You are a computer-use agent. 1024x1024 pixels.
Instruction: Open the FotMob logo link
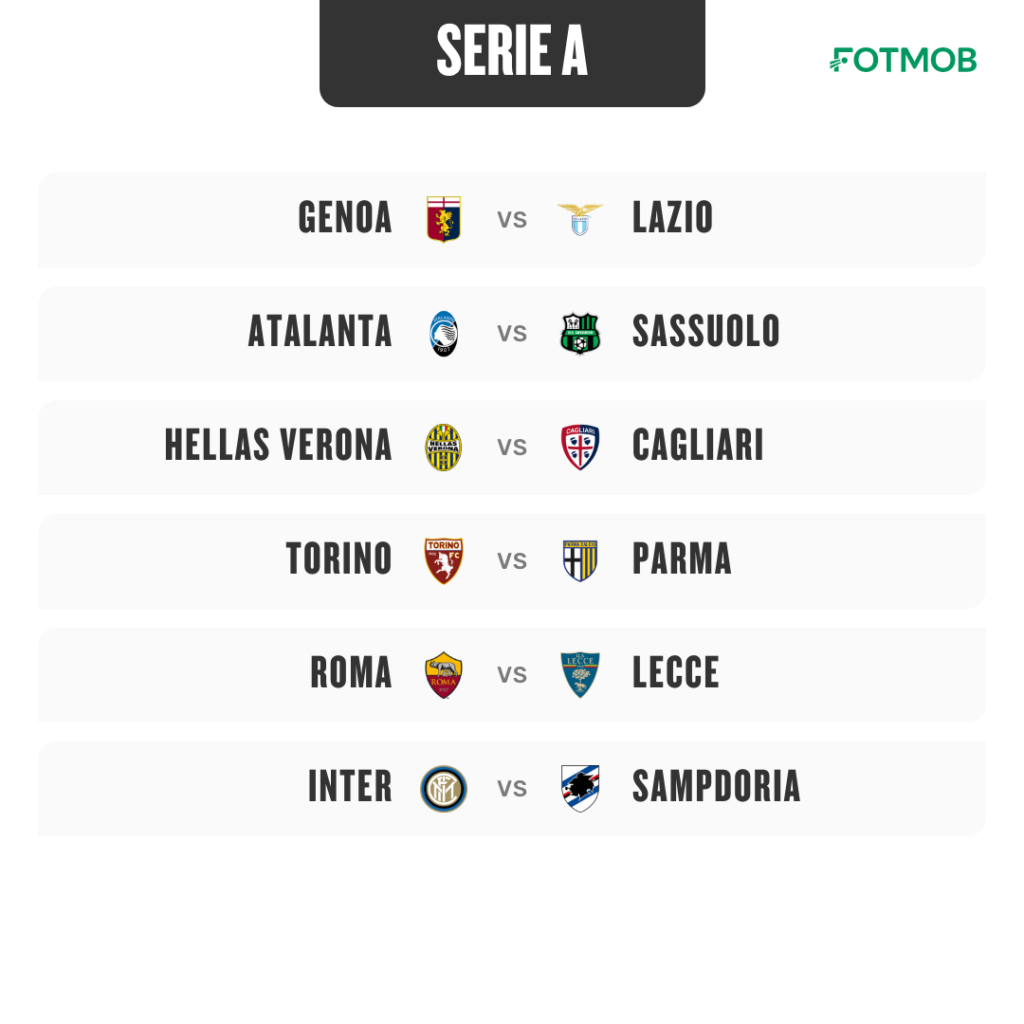[x=903, y=60]
